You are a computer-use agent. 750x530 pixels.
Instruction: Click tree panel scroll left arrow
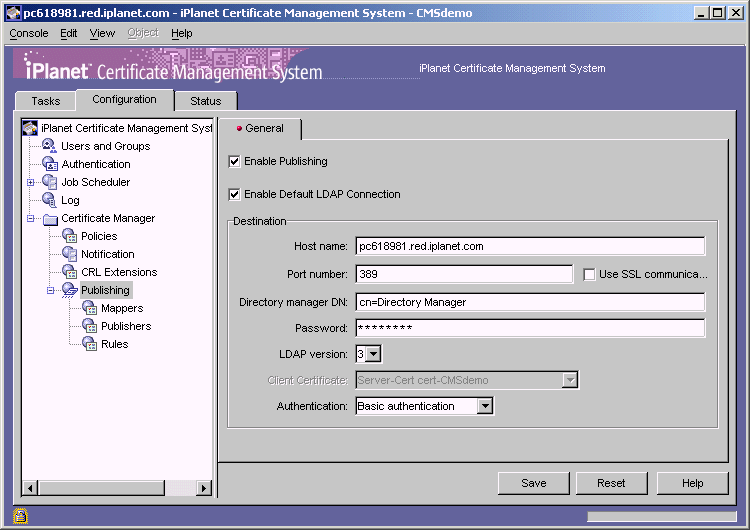(30, 488)
